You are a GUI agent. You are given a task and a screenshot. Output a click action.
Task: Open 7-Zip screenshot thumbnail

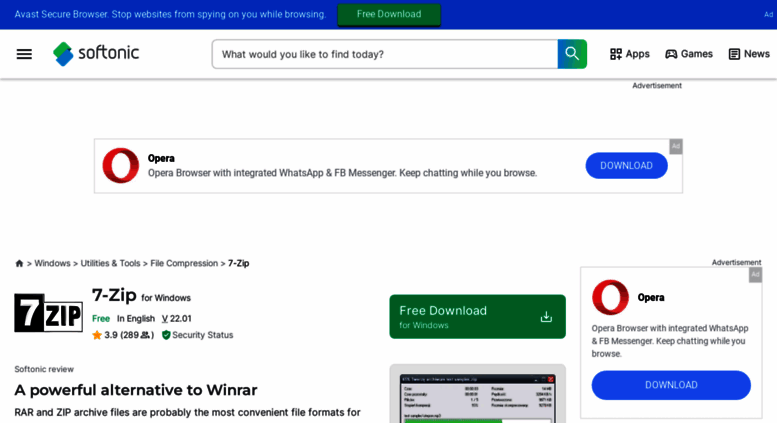(x=477, y=394)
